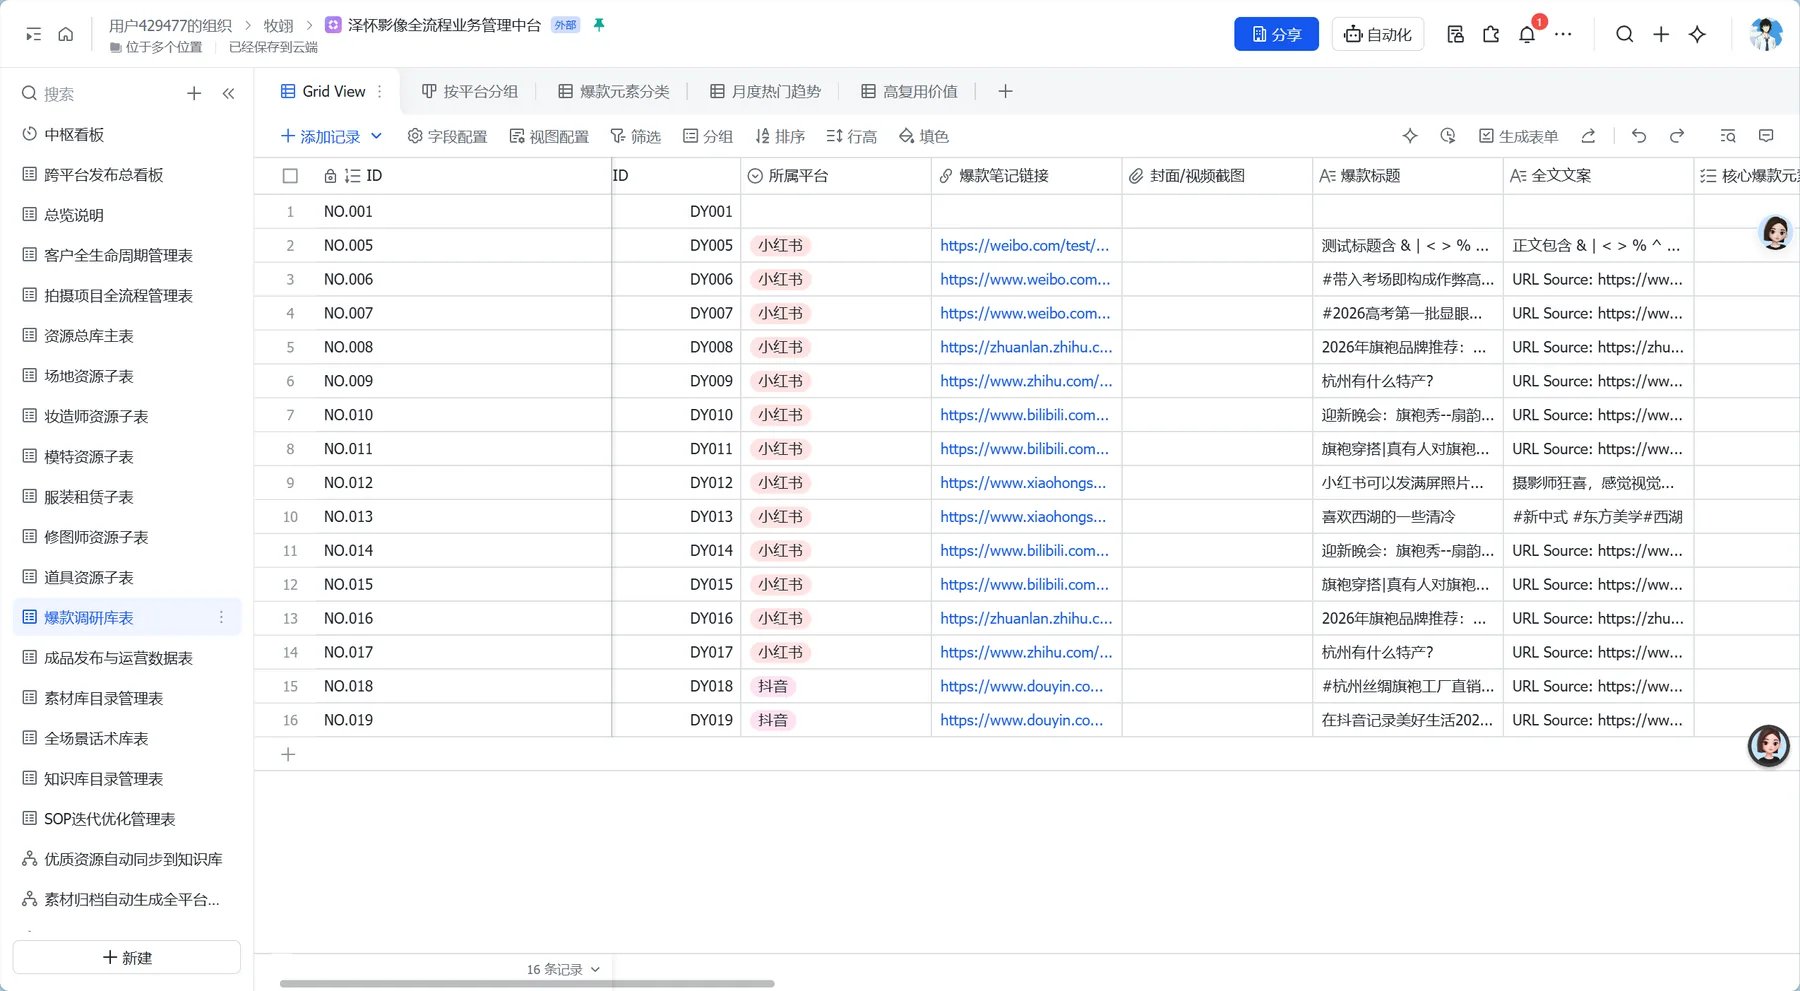Open the history clock icon in toolbar

point(1447,136)
